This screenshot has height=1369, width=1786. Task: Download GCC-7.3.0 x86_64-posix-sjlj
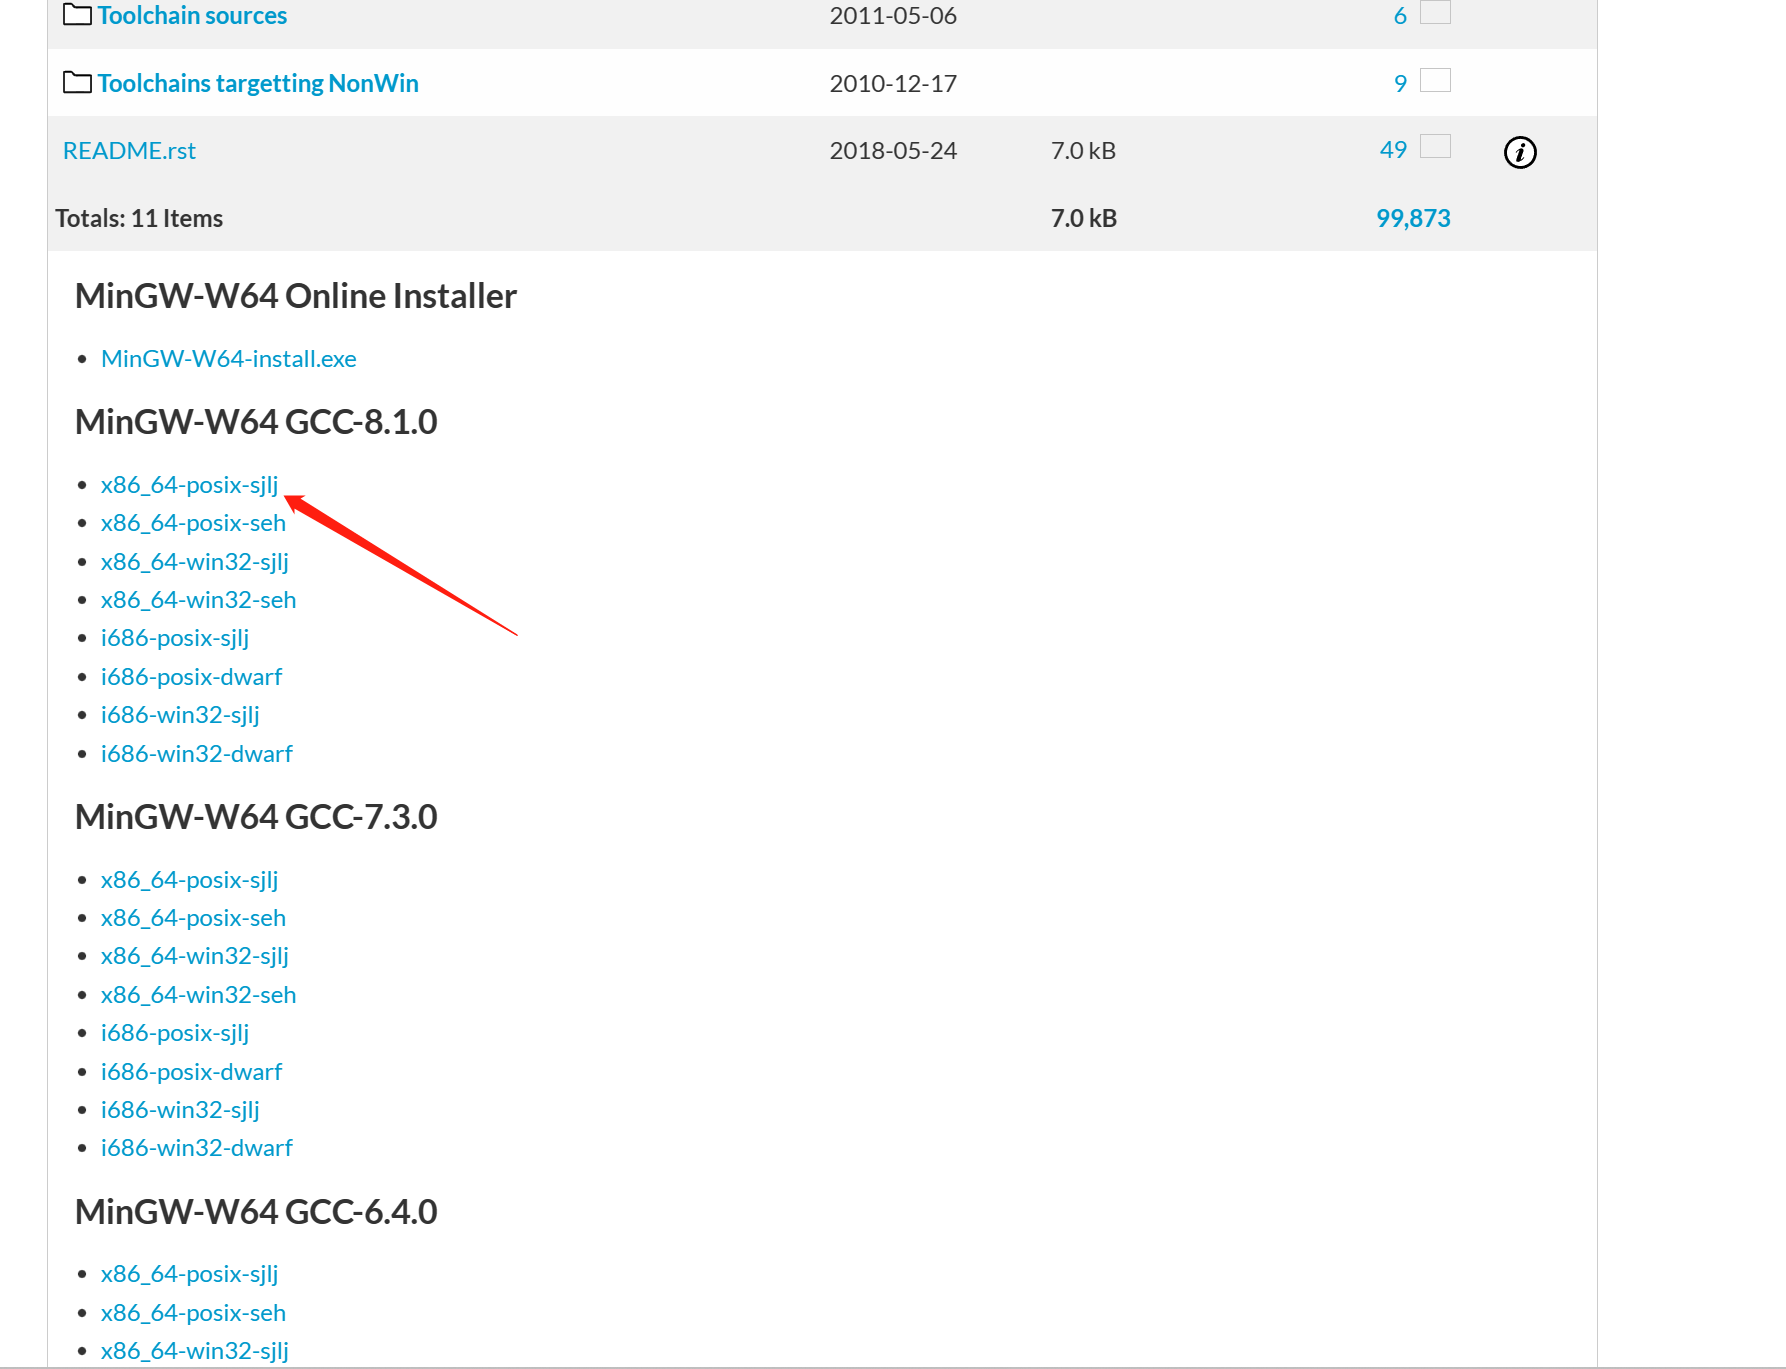point(189,880)
